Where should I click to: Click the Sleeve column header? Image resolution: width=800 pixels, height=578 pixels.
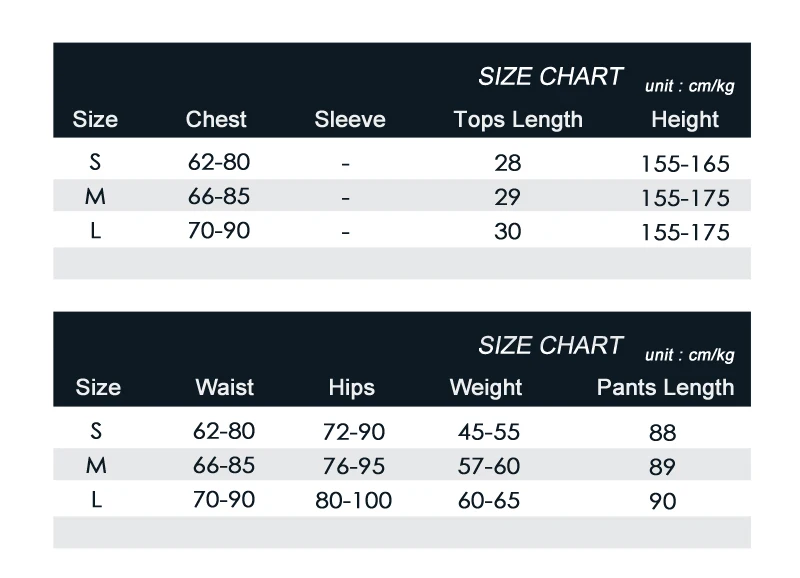[350, 119]
